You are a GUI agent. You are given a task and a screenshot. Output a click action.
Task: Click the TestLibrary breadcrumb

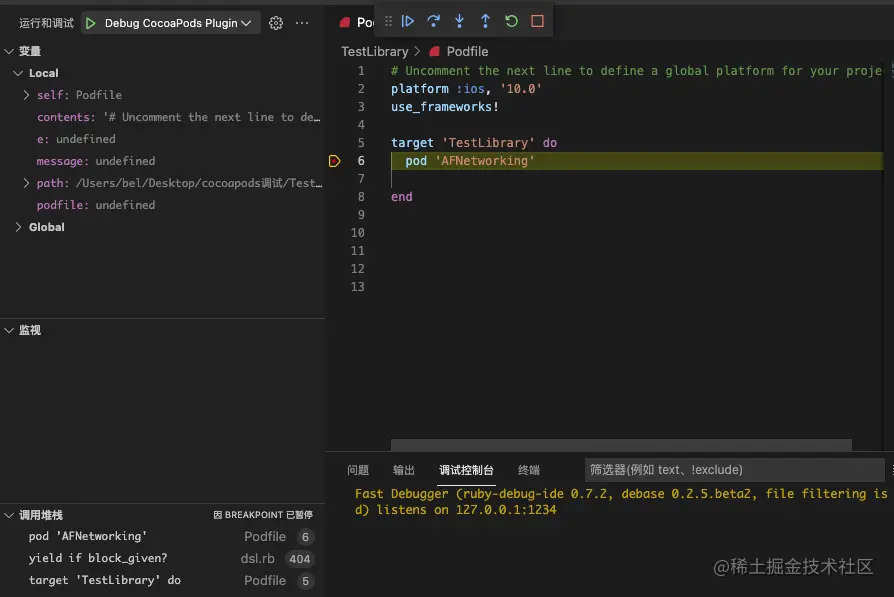tap(375, 51)
